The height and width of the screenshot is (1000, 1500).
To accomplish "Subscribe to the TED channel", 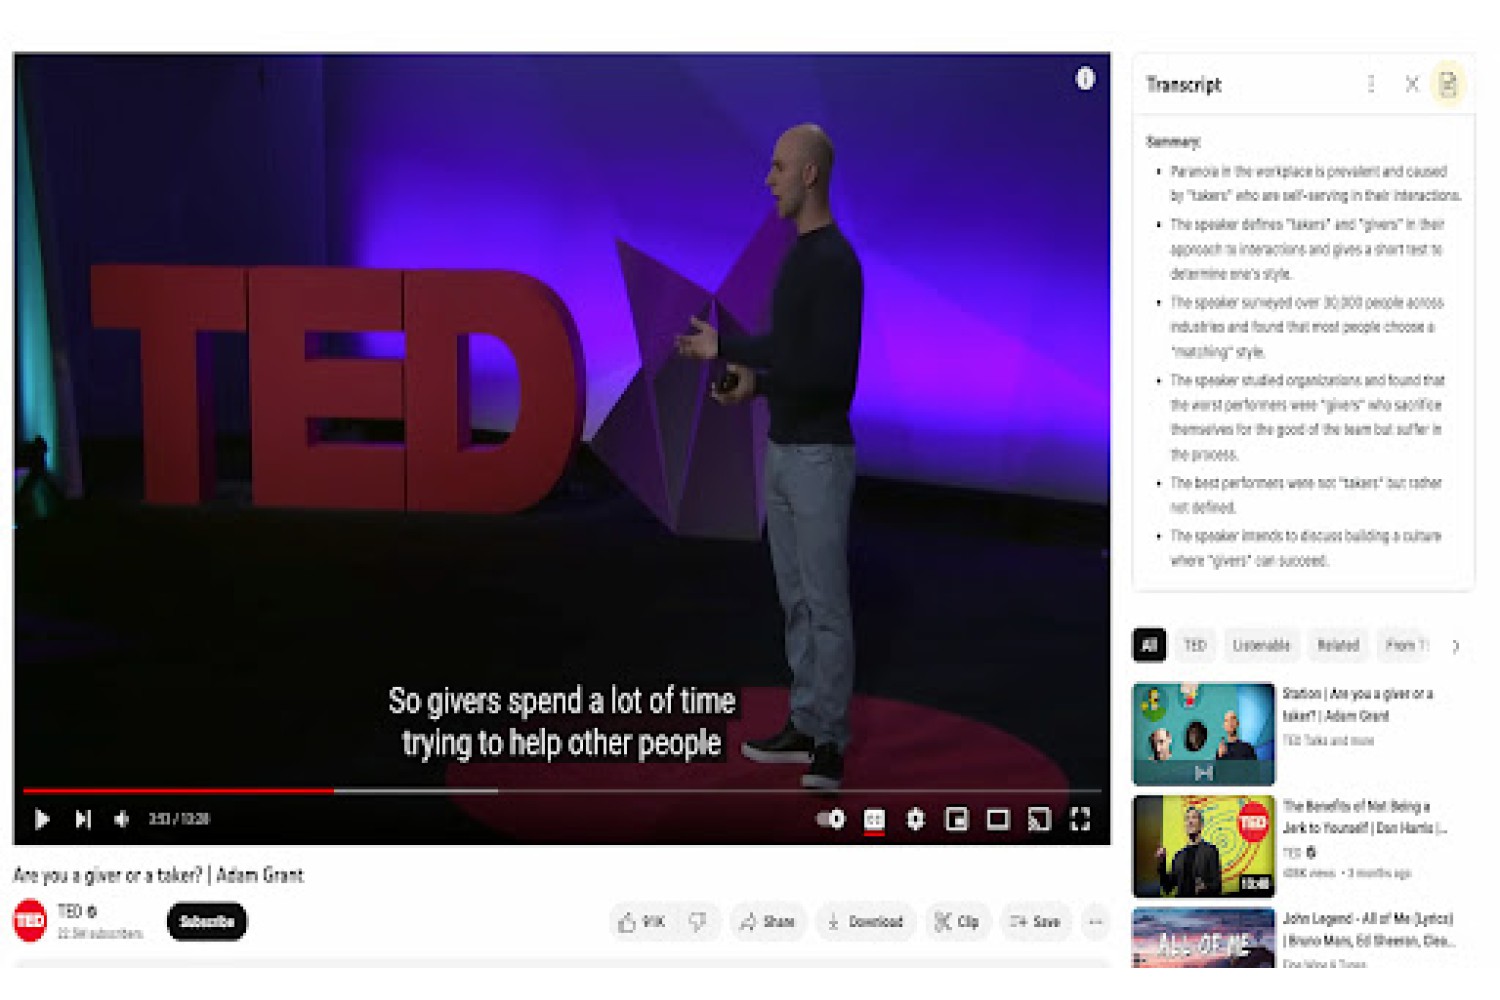I will pos(207,922).
